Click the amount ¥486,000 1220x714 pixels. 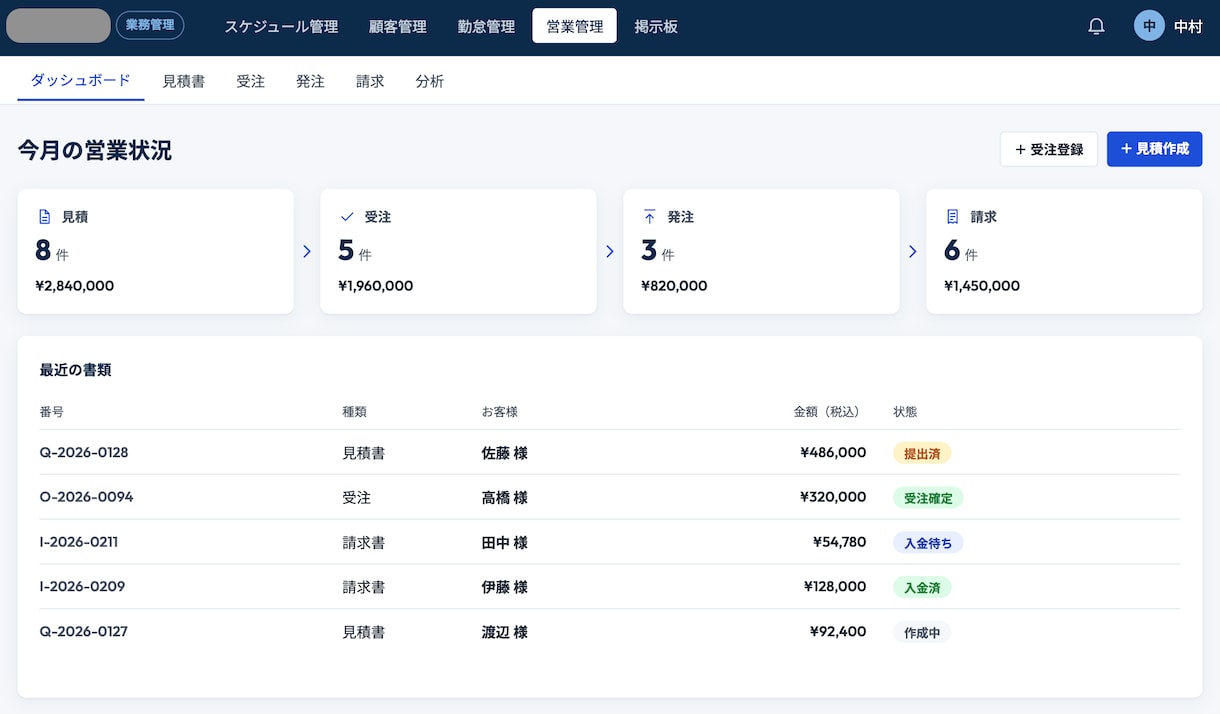pos(833,453)
